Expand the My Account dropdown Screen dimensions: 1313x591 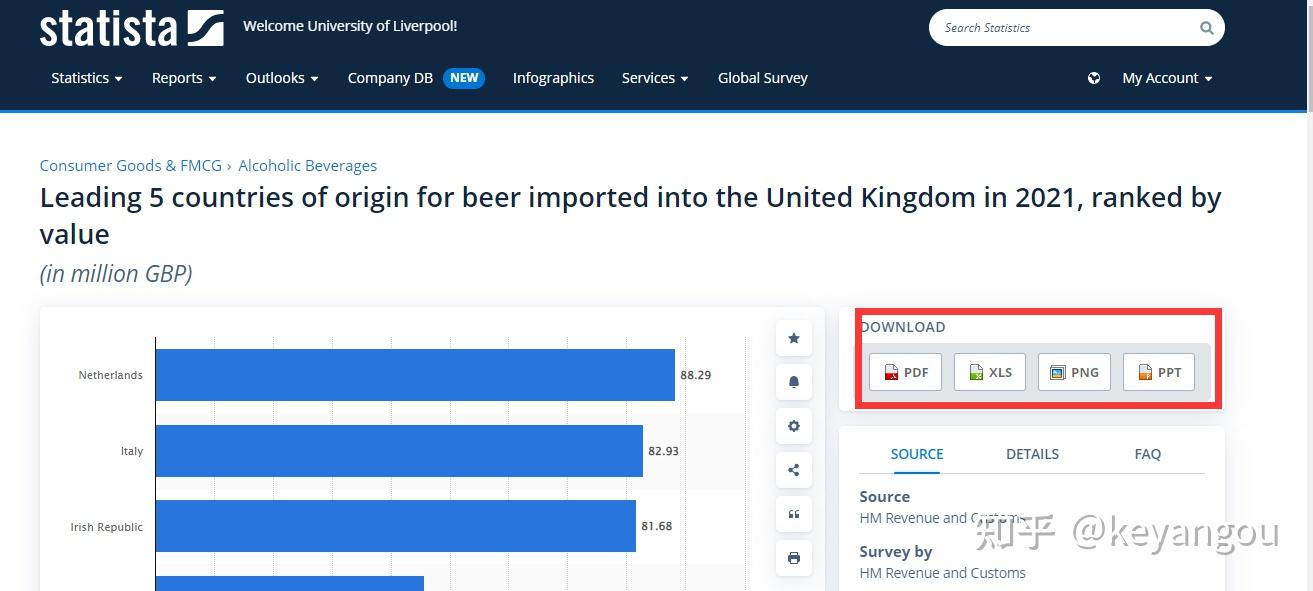click(1167, 78)
